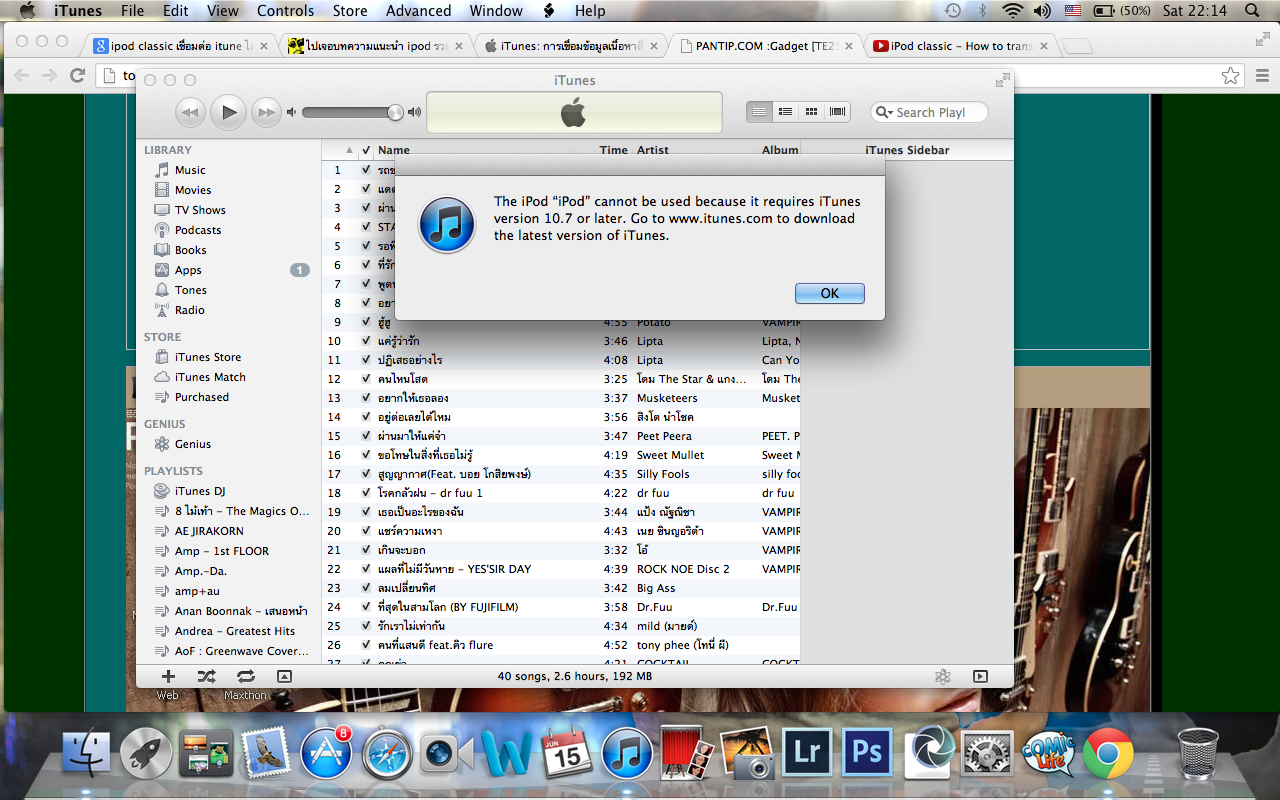Uncheck the Silly Fools song in row 17
Image resolution: width=1280 pixels, height=800 pixels.
tap(366, 474)
